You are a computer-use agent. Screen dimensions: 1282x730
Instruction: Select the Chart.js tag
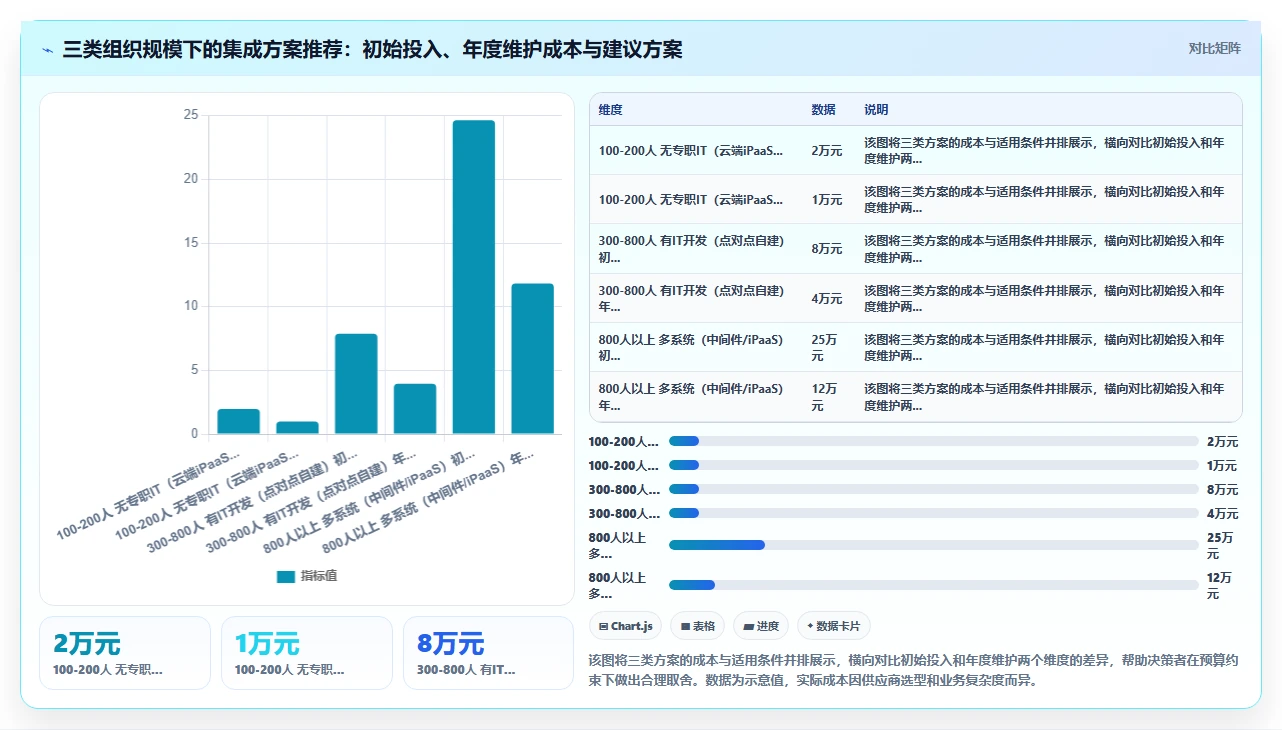click(x=625, y=626)
